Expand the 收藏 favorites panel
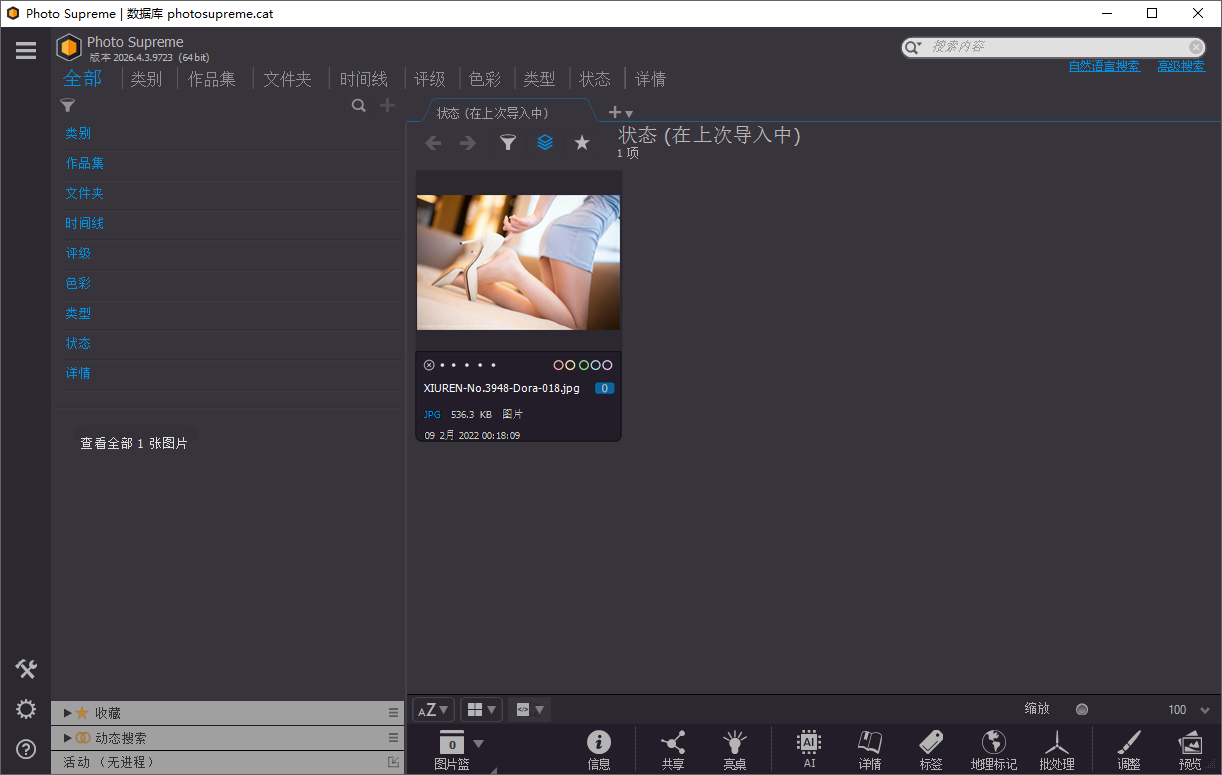 click(68, 713)
